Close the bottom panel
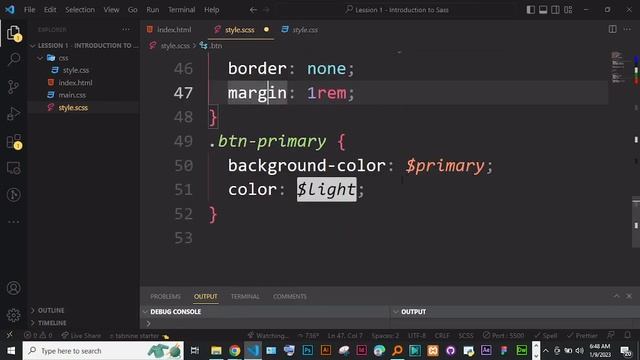The width and height of the screenshot is (640, 360). pos(629,296)
